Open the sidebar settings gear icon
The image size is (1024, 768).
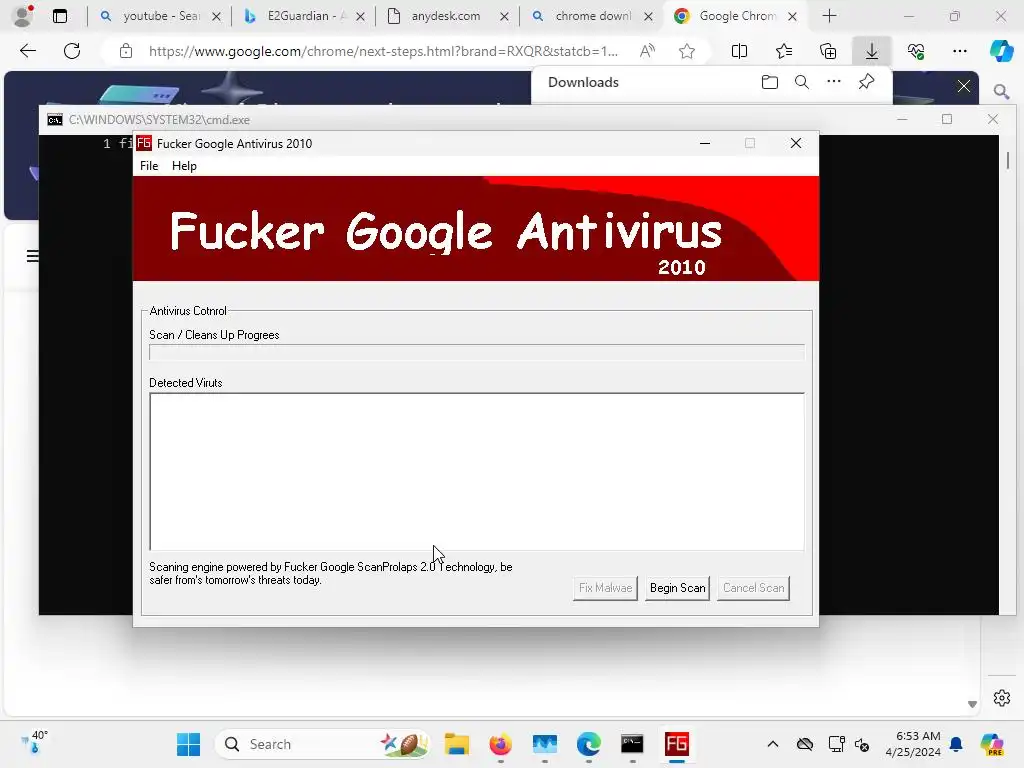1002,698
